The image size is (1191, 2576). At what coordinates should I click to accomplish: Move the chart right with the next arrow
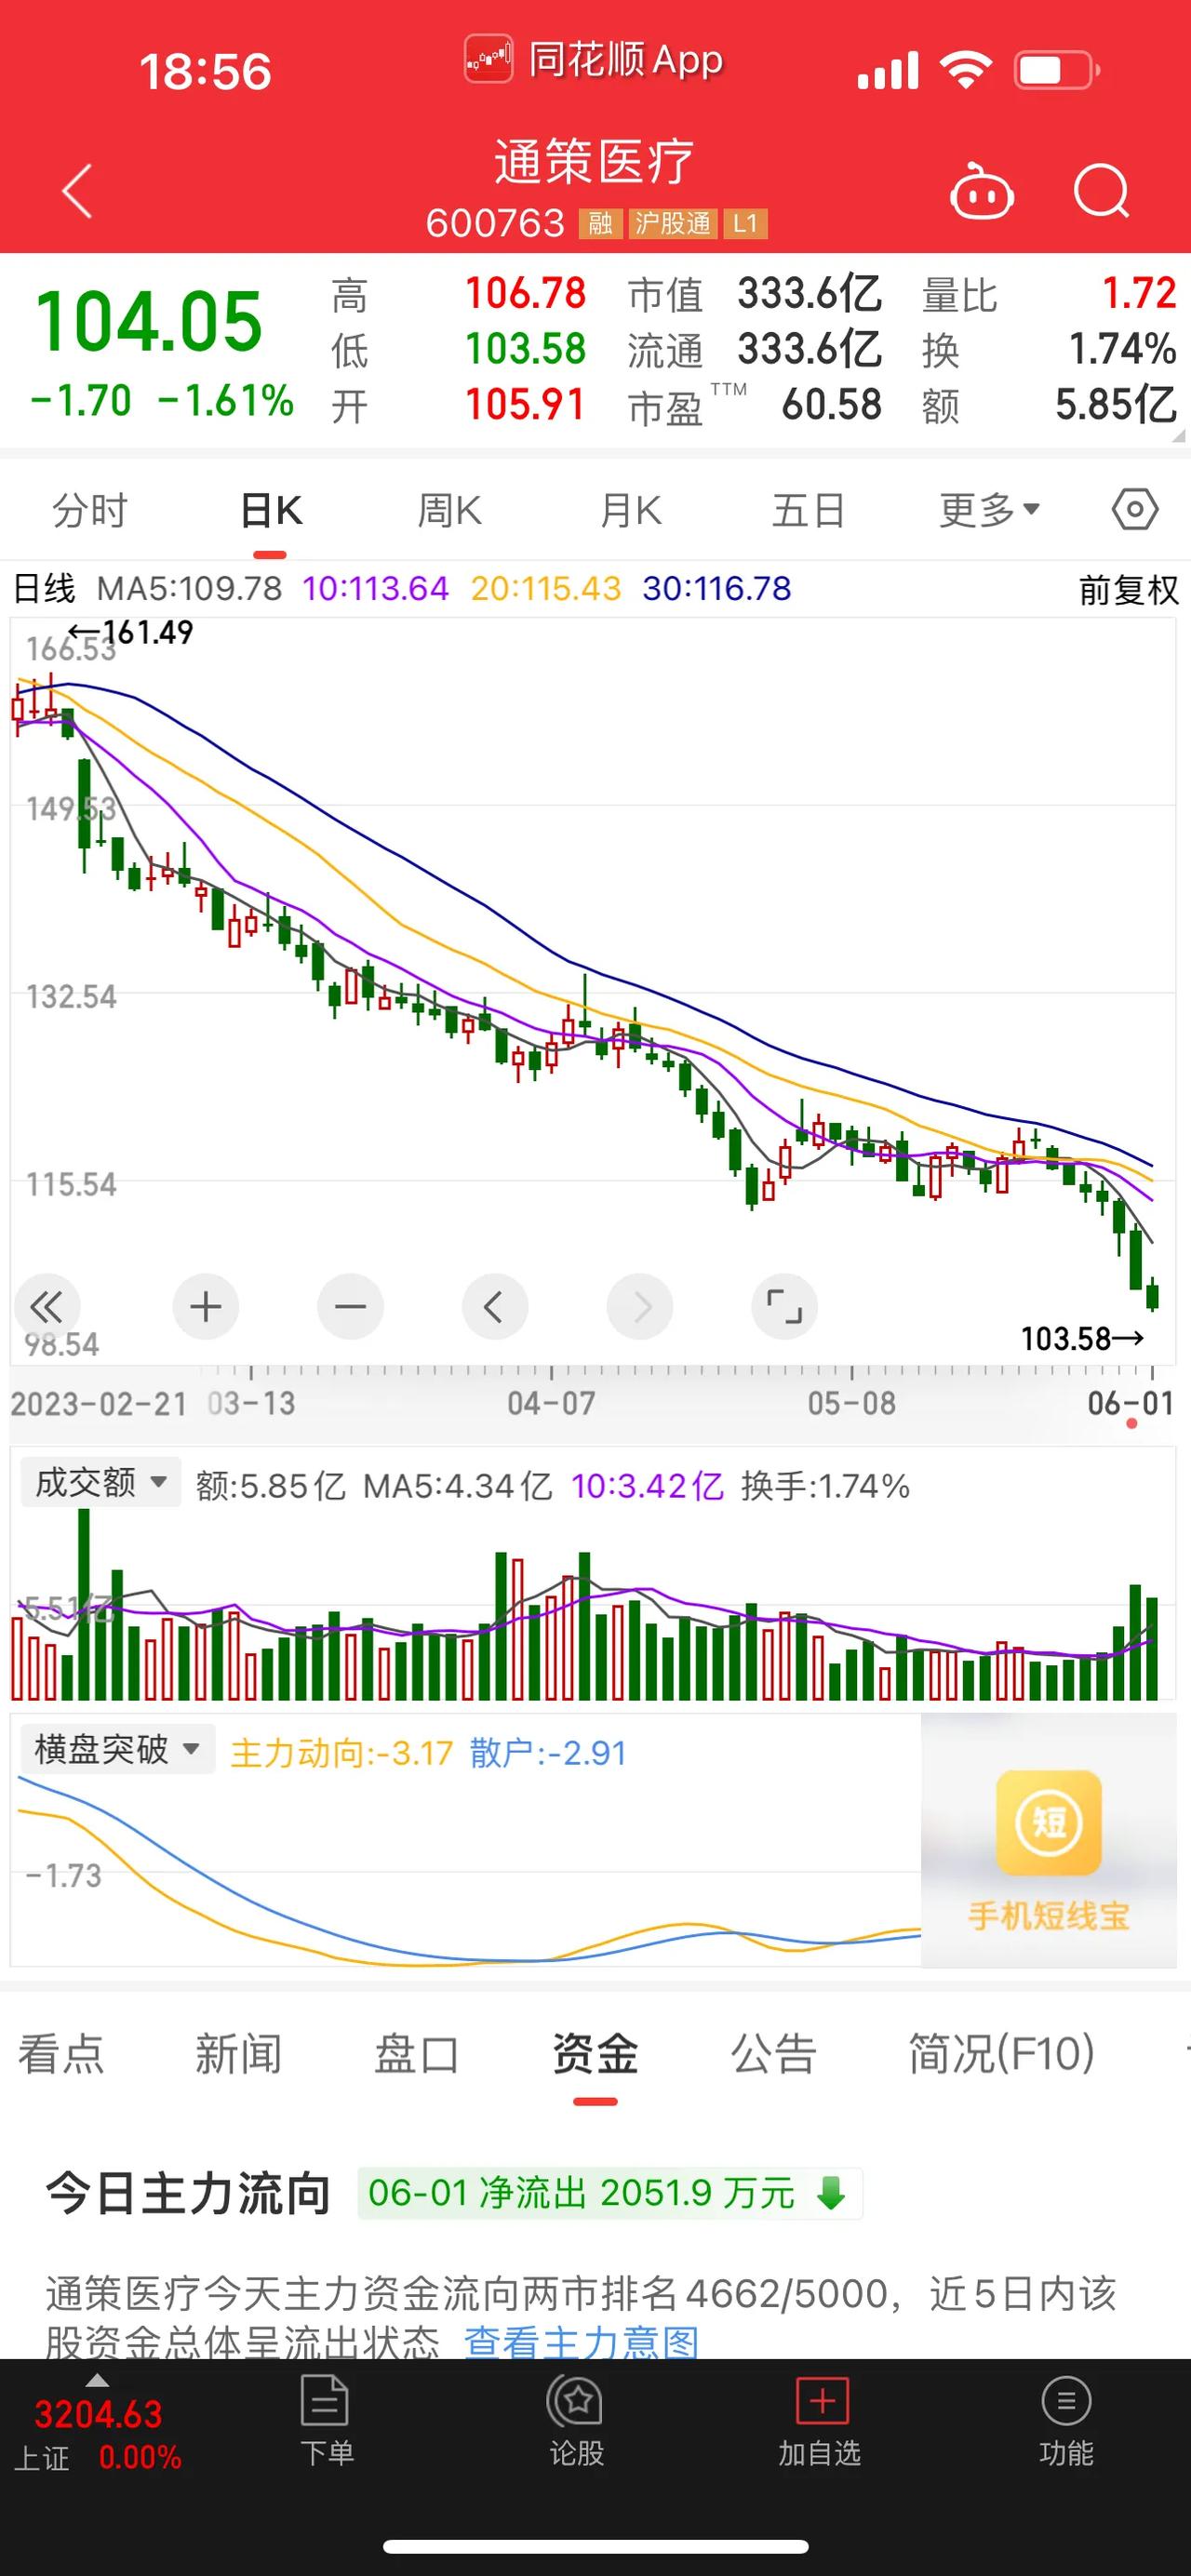point(640,1306)
